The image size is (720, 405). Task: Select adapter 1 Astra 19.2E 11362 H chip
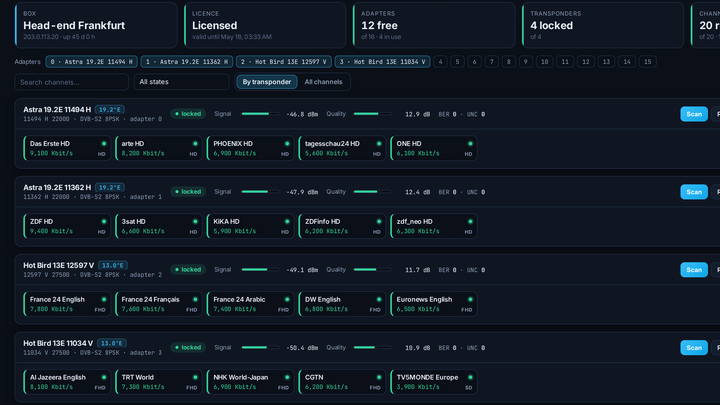pos(186,62)
